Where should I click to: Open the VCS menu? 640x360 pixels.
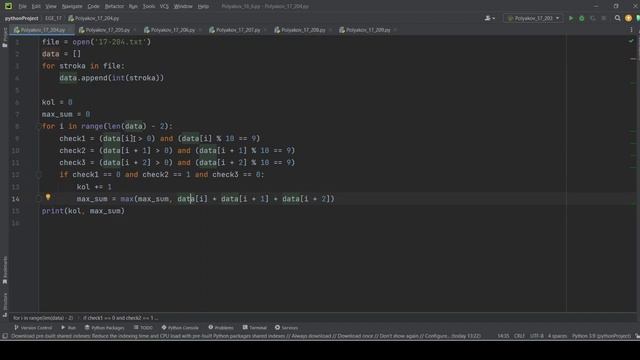[x=164, y=7]
